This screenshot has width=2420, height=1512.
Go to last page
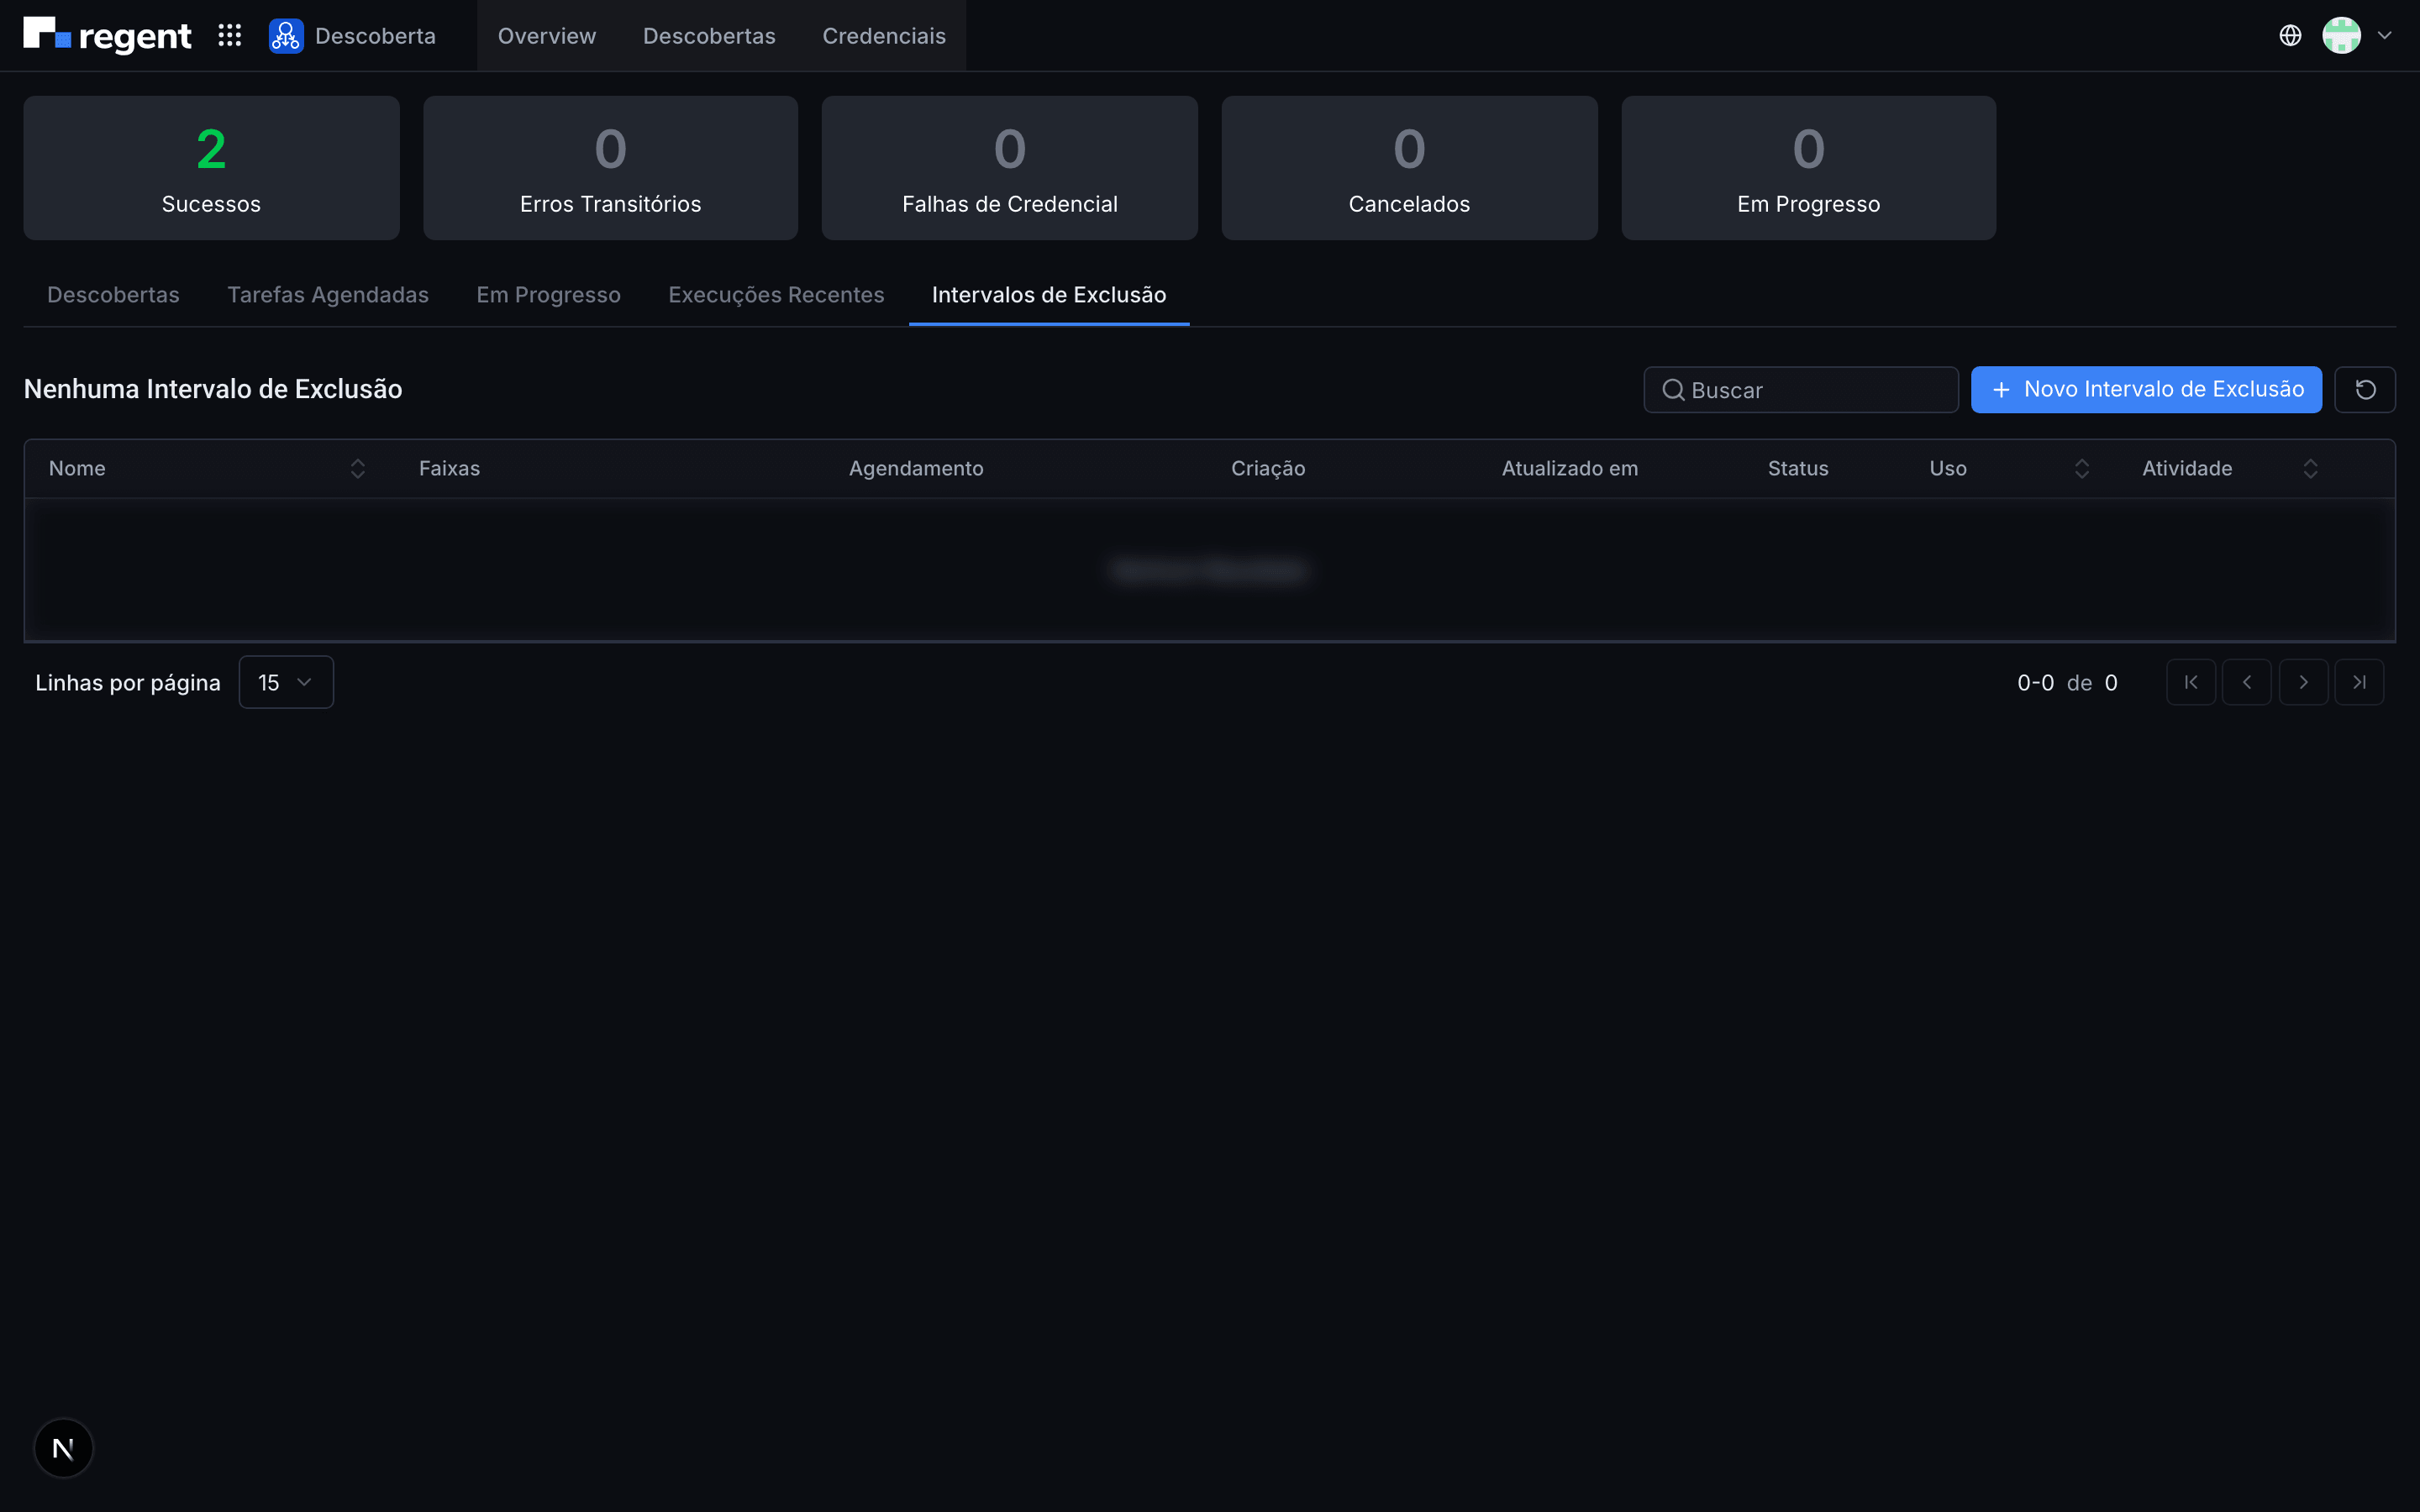[x=2359, y=682]
